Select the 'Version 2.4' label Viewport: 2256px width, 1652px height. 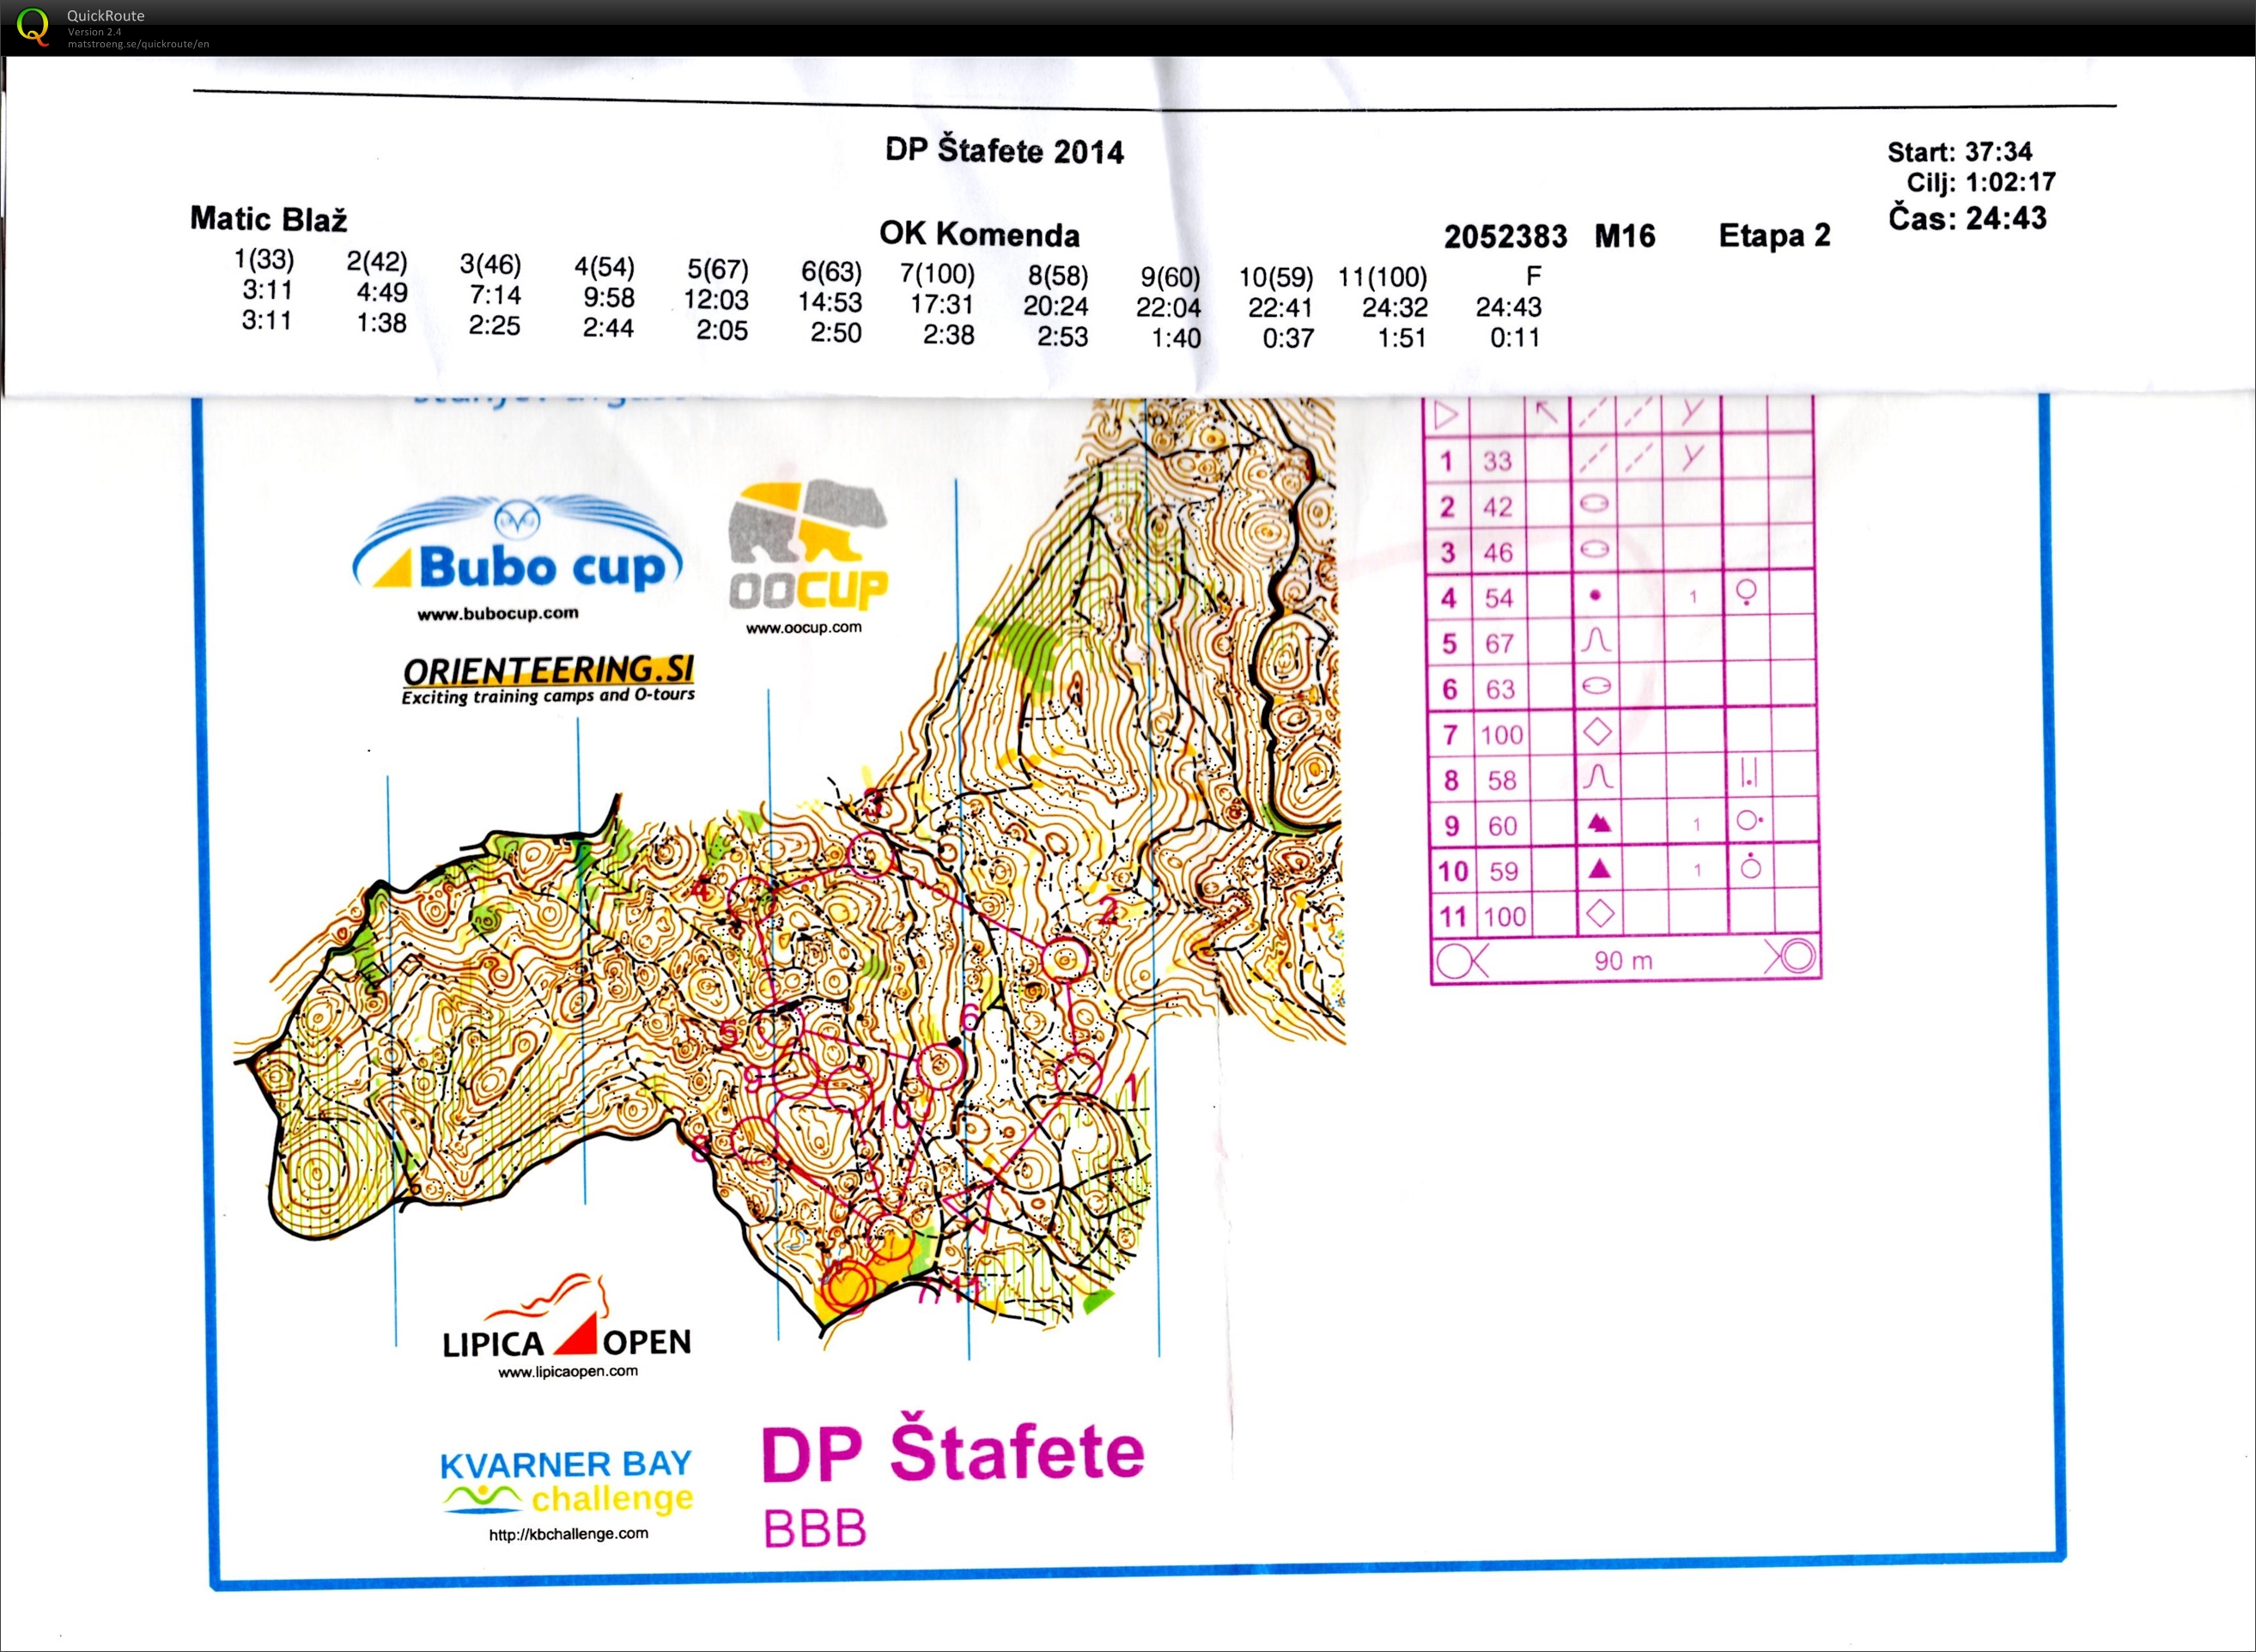click(x=94, y=32)
